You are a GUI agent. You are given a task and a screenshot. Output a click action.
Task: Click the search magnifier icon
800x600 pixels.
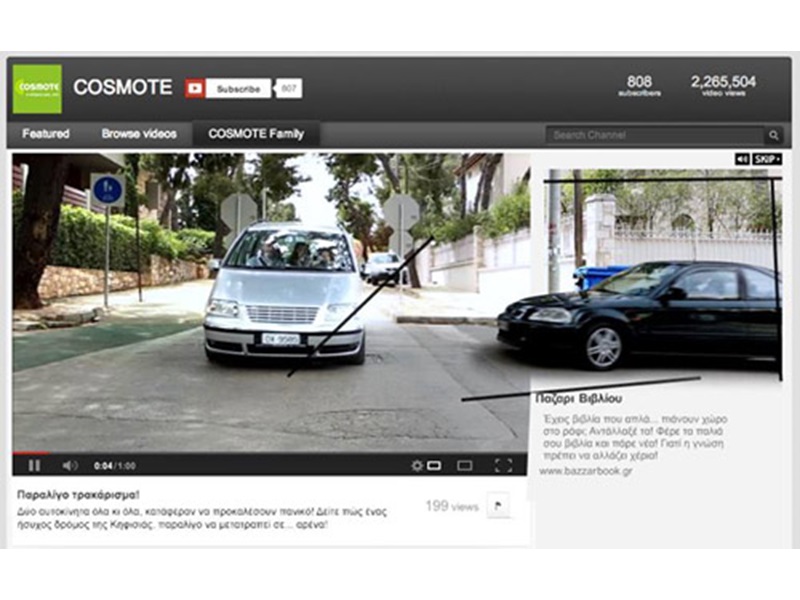773,135
